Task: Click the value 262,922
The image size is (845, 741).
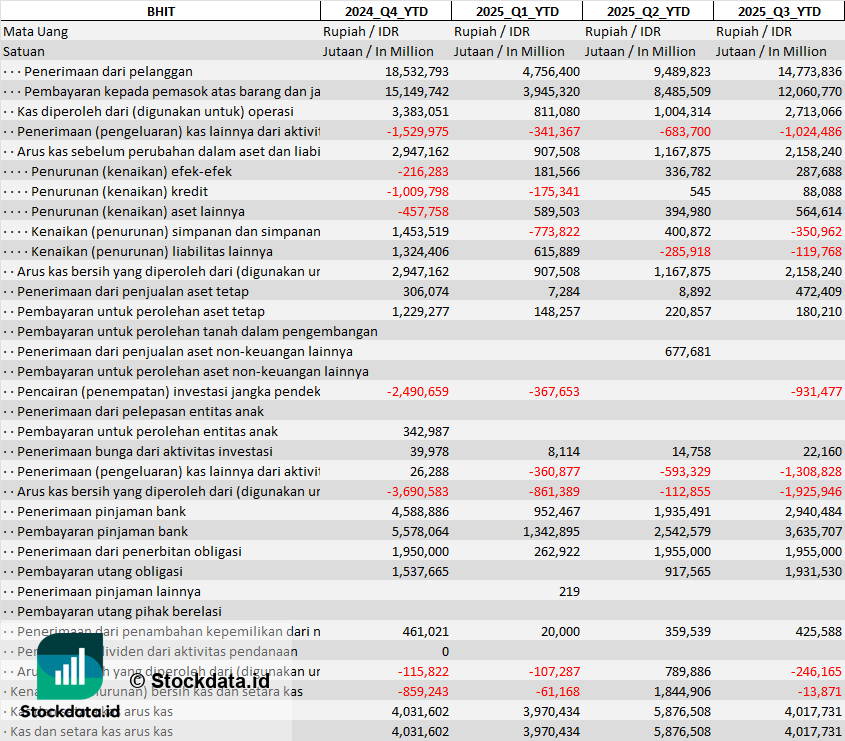Action: tap(557, 551)
